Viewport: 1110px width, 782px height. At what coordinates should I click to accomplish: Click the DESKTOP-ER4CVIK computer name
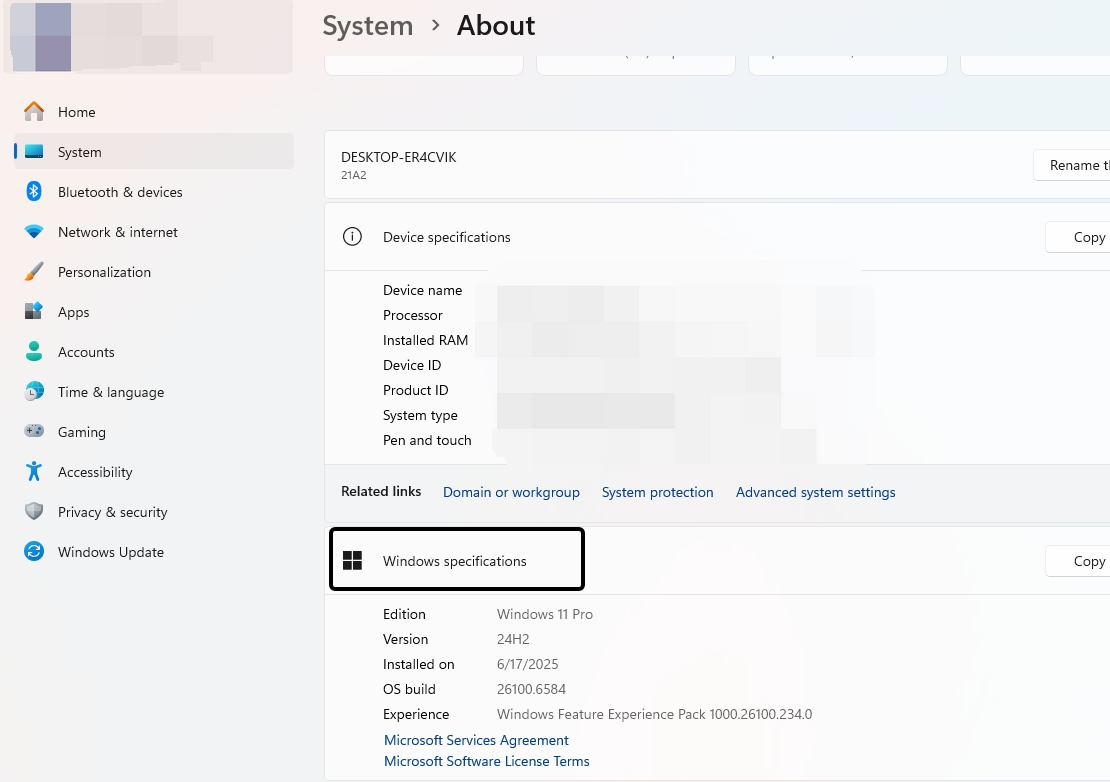click(399, 157)
